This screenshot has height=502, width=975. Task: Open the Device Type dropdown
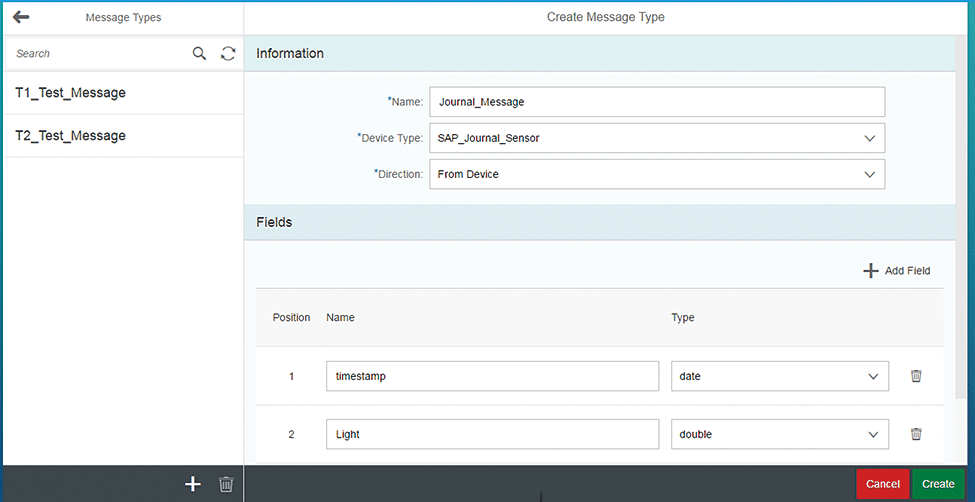click(x=867, y=138)
